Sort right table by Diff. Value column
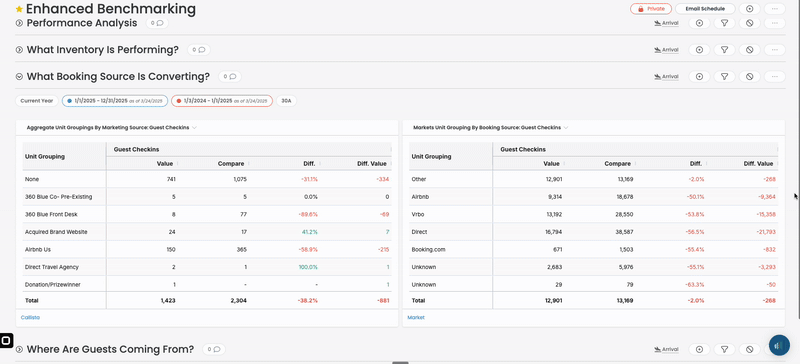Image resolution: width=800 pixels, height=364 pixels. [759, 164]
